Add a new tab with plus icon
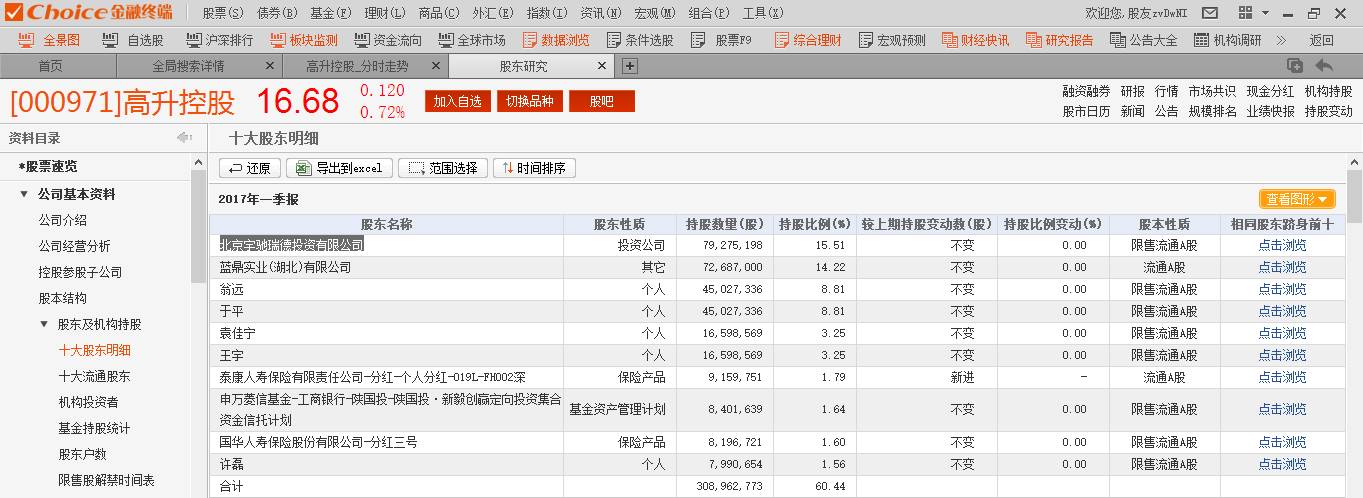This screenshot has height=498, width=1363. 630,66
